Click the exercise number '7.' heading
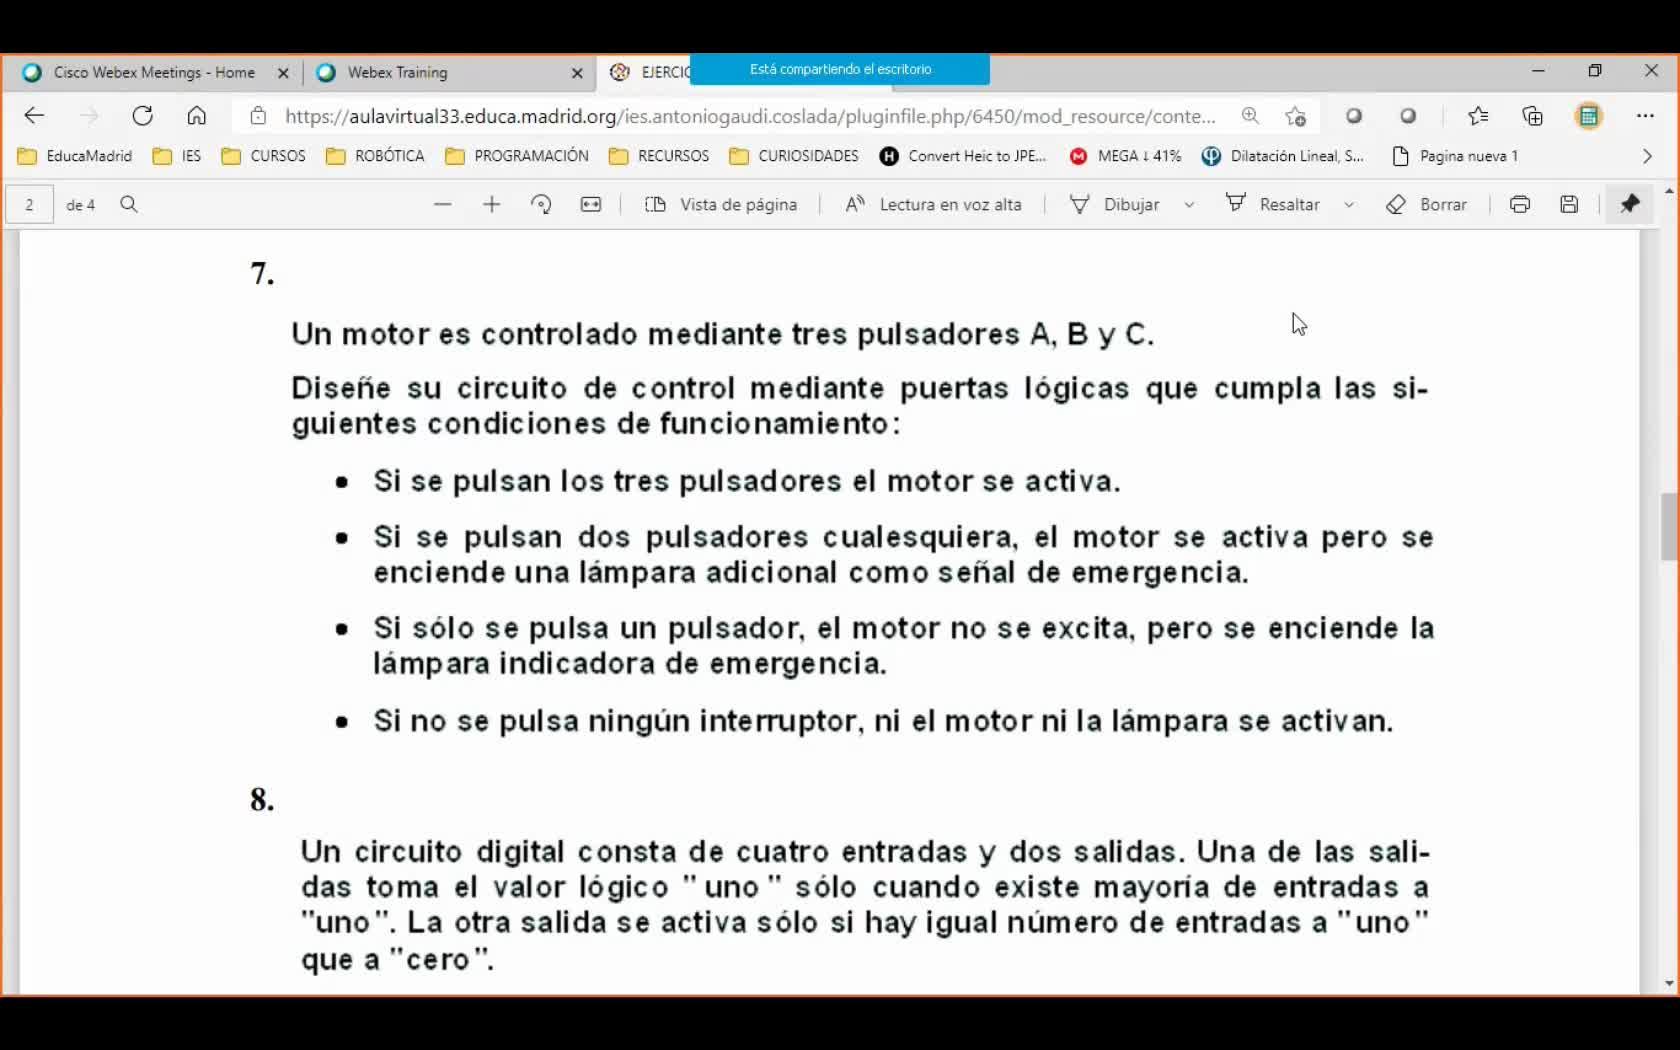 coord(262,273)
